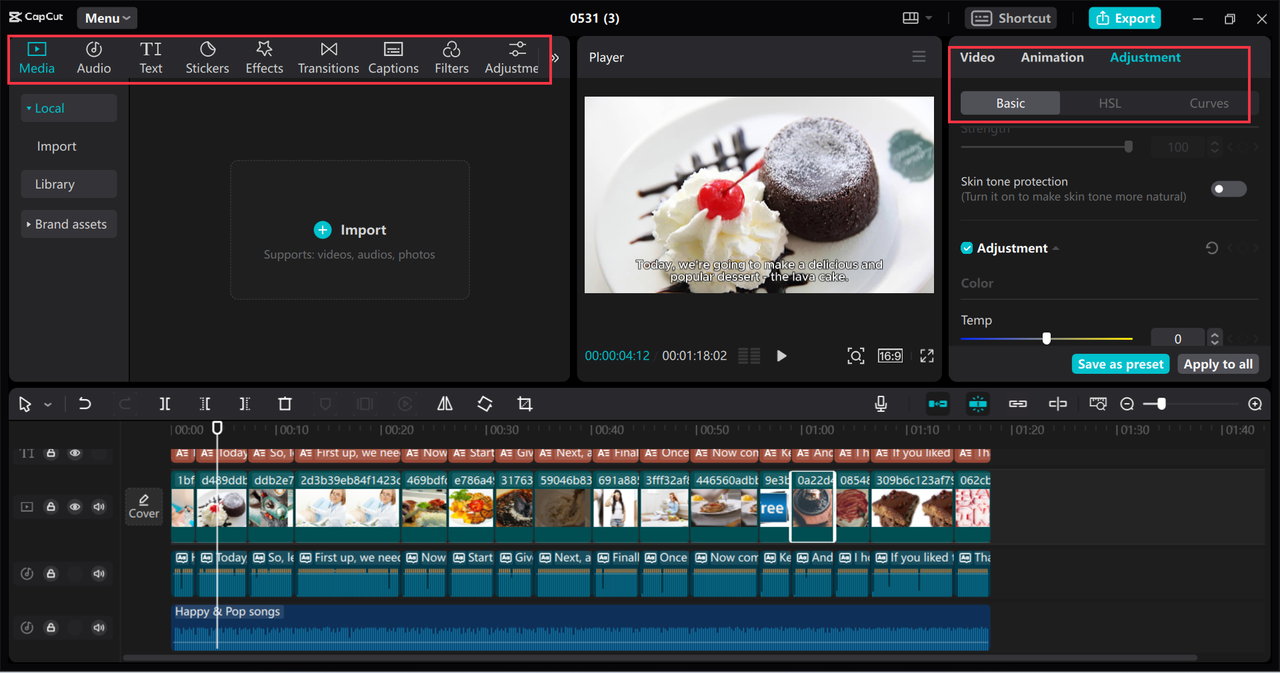This screenshot has height=673, width=1280.
Task: Click the player focus-zoom scope icon
Action: click(855, 356)
